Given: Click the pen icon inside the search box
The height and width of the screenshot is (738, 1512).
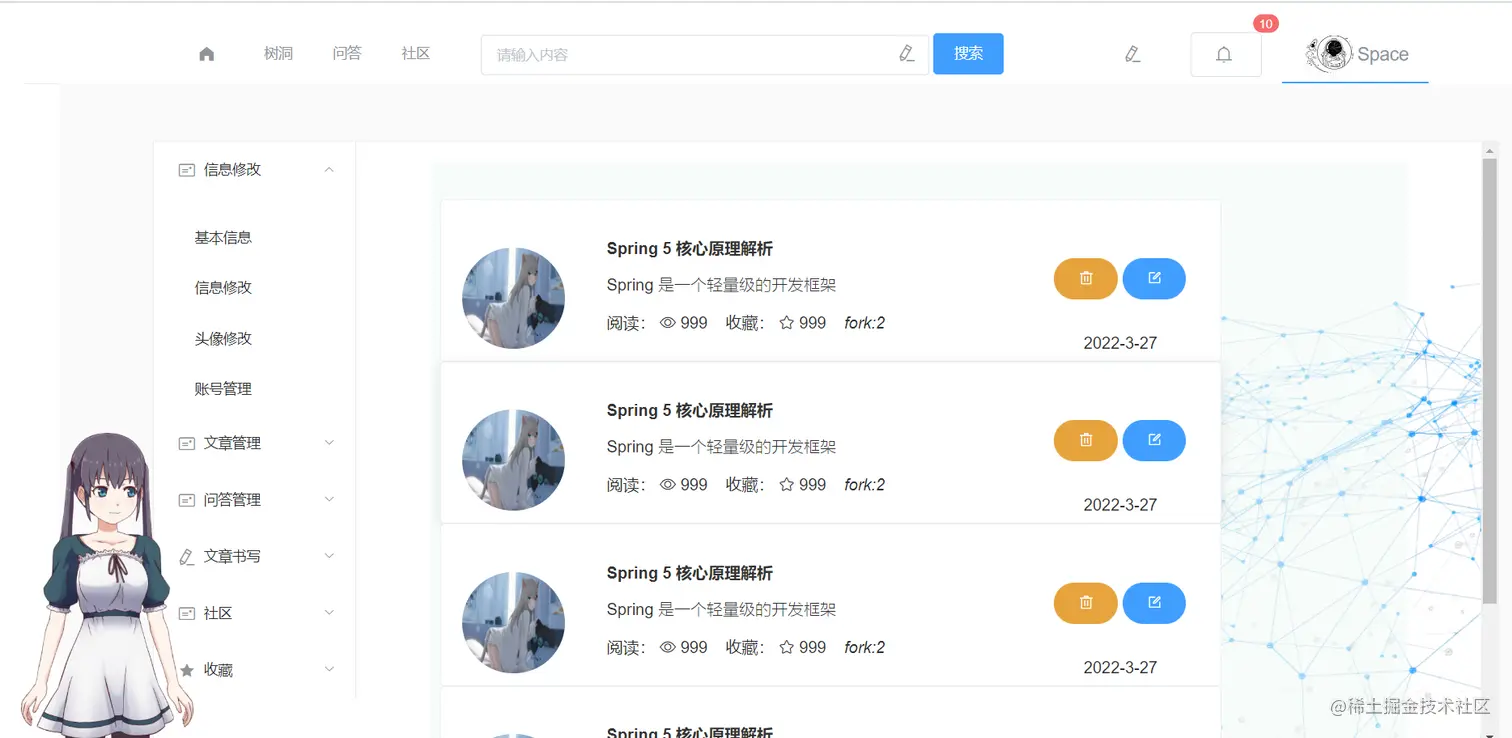Looking at the screenshot, I should [906, 54].
